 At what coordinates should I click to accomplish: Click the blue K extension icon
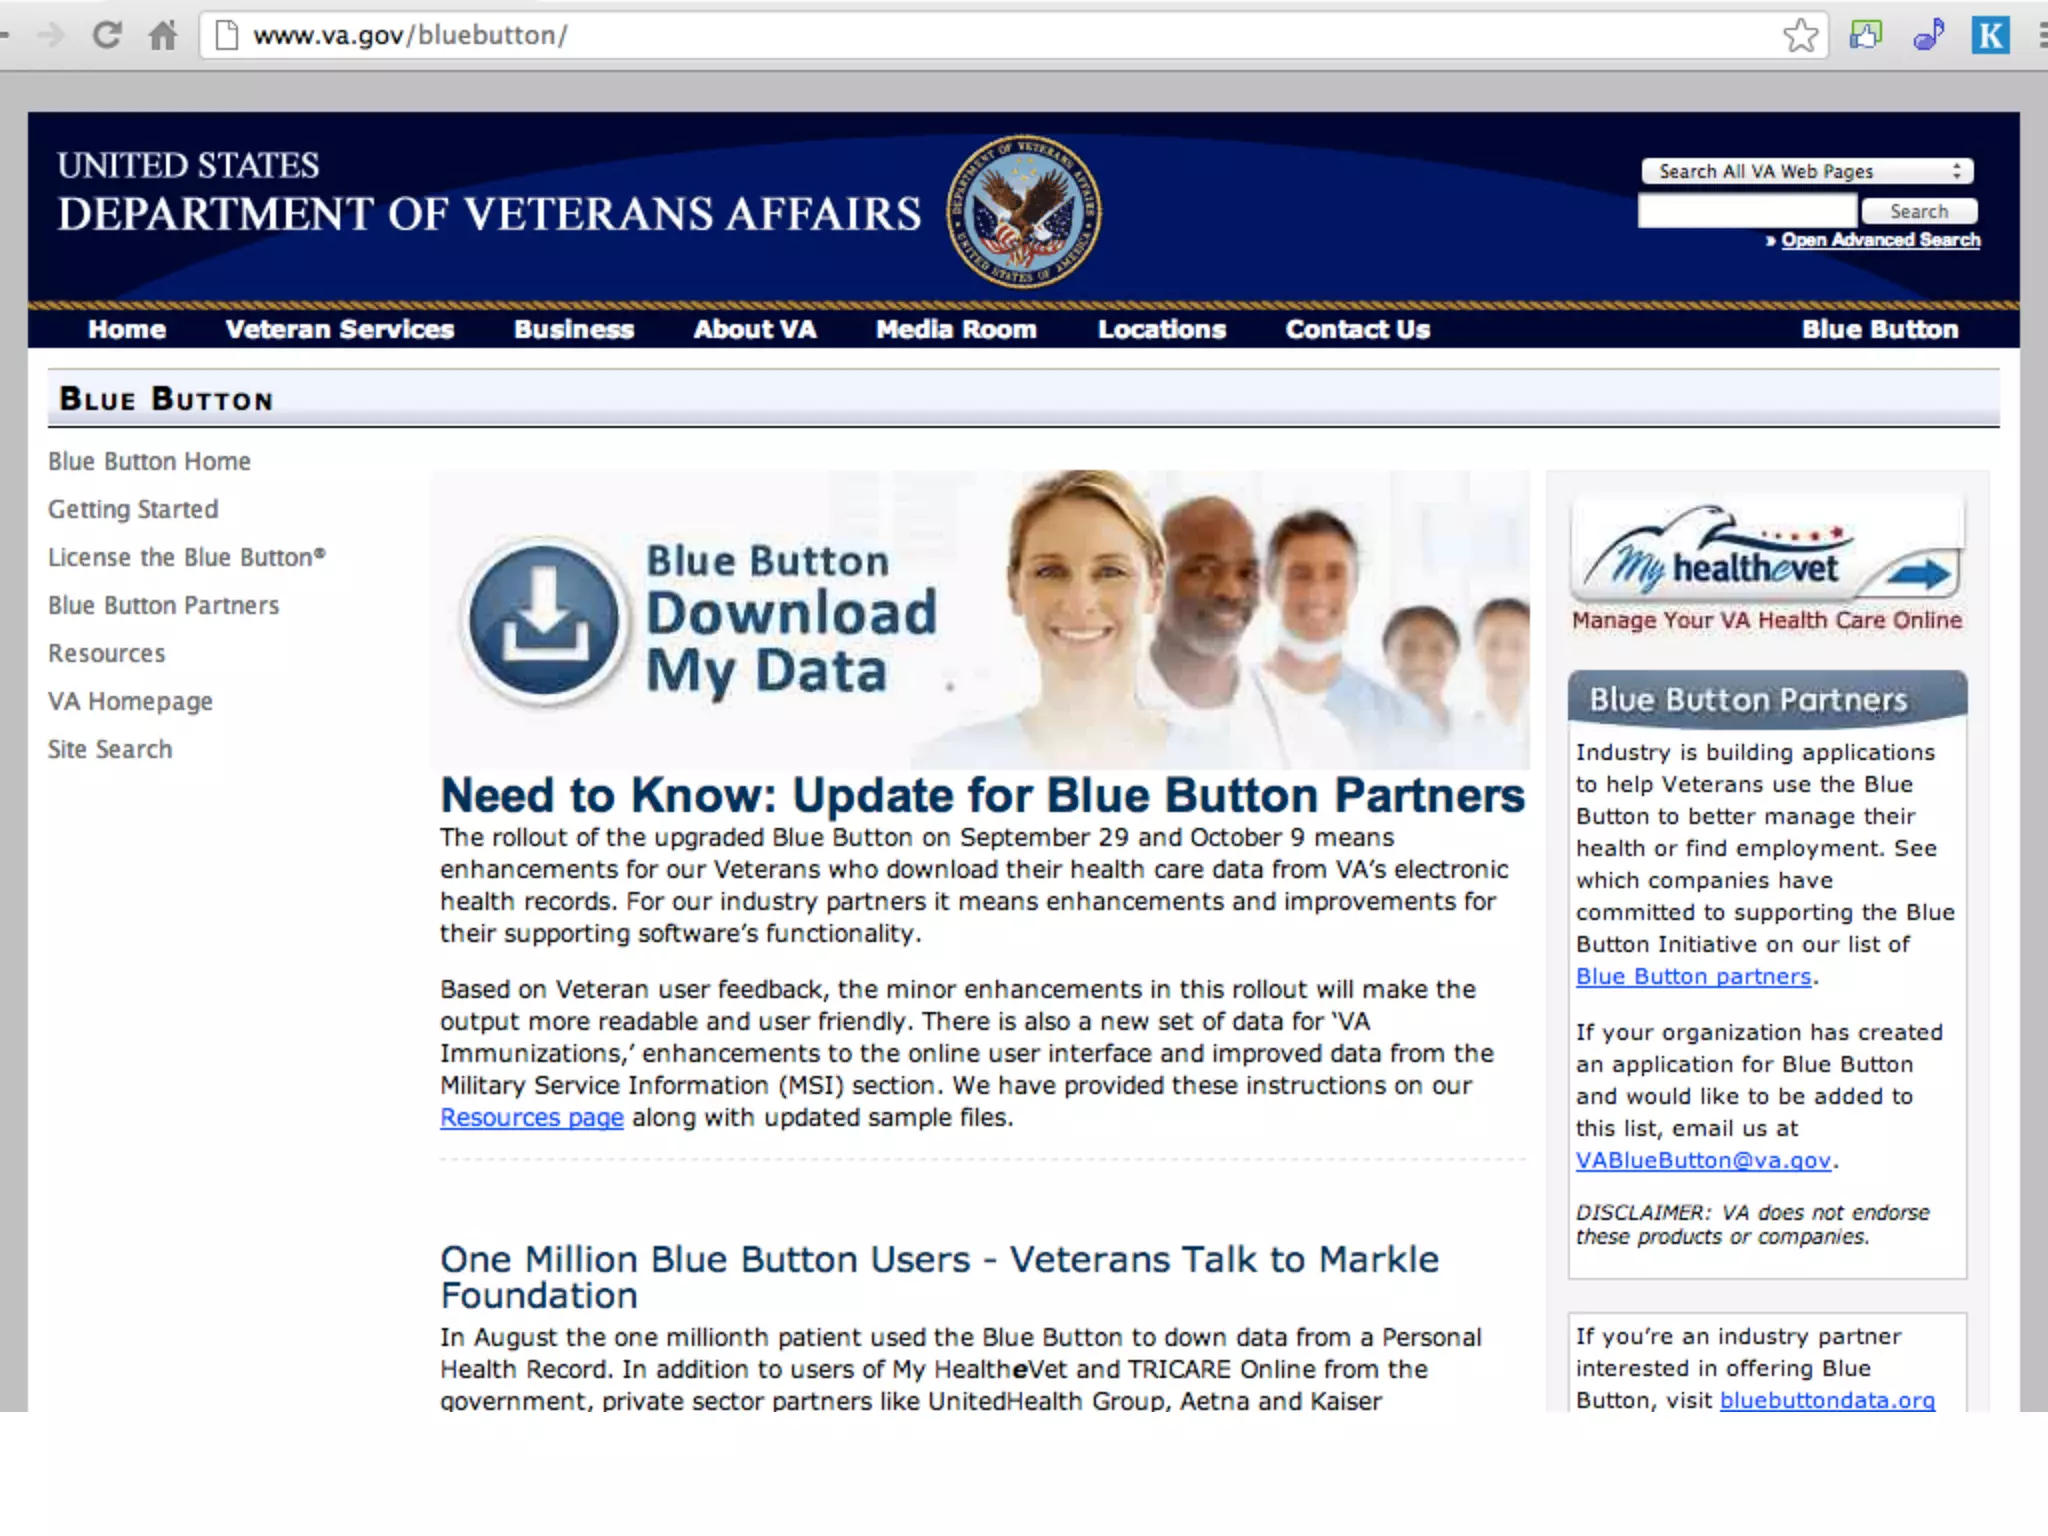pos(1990,35)
